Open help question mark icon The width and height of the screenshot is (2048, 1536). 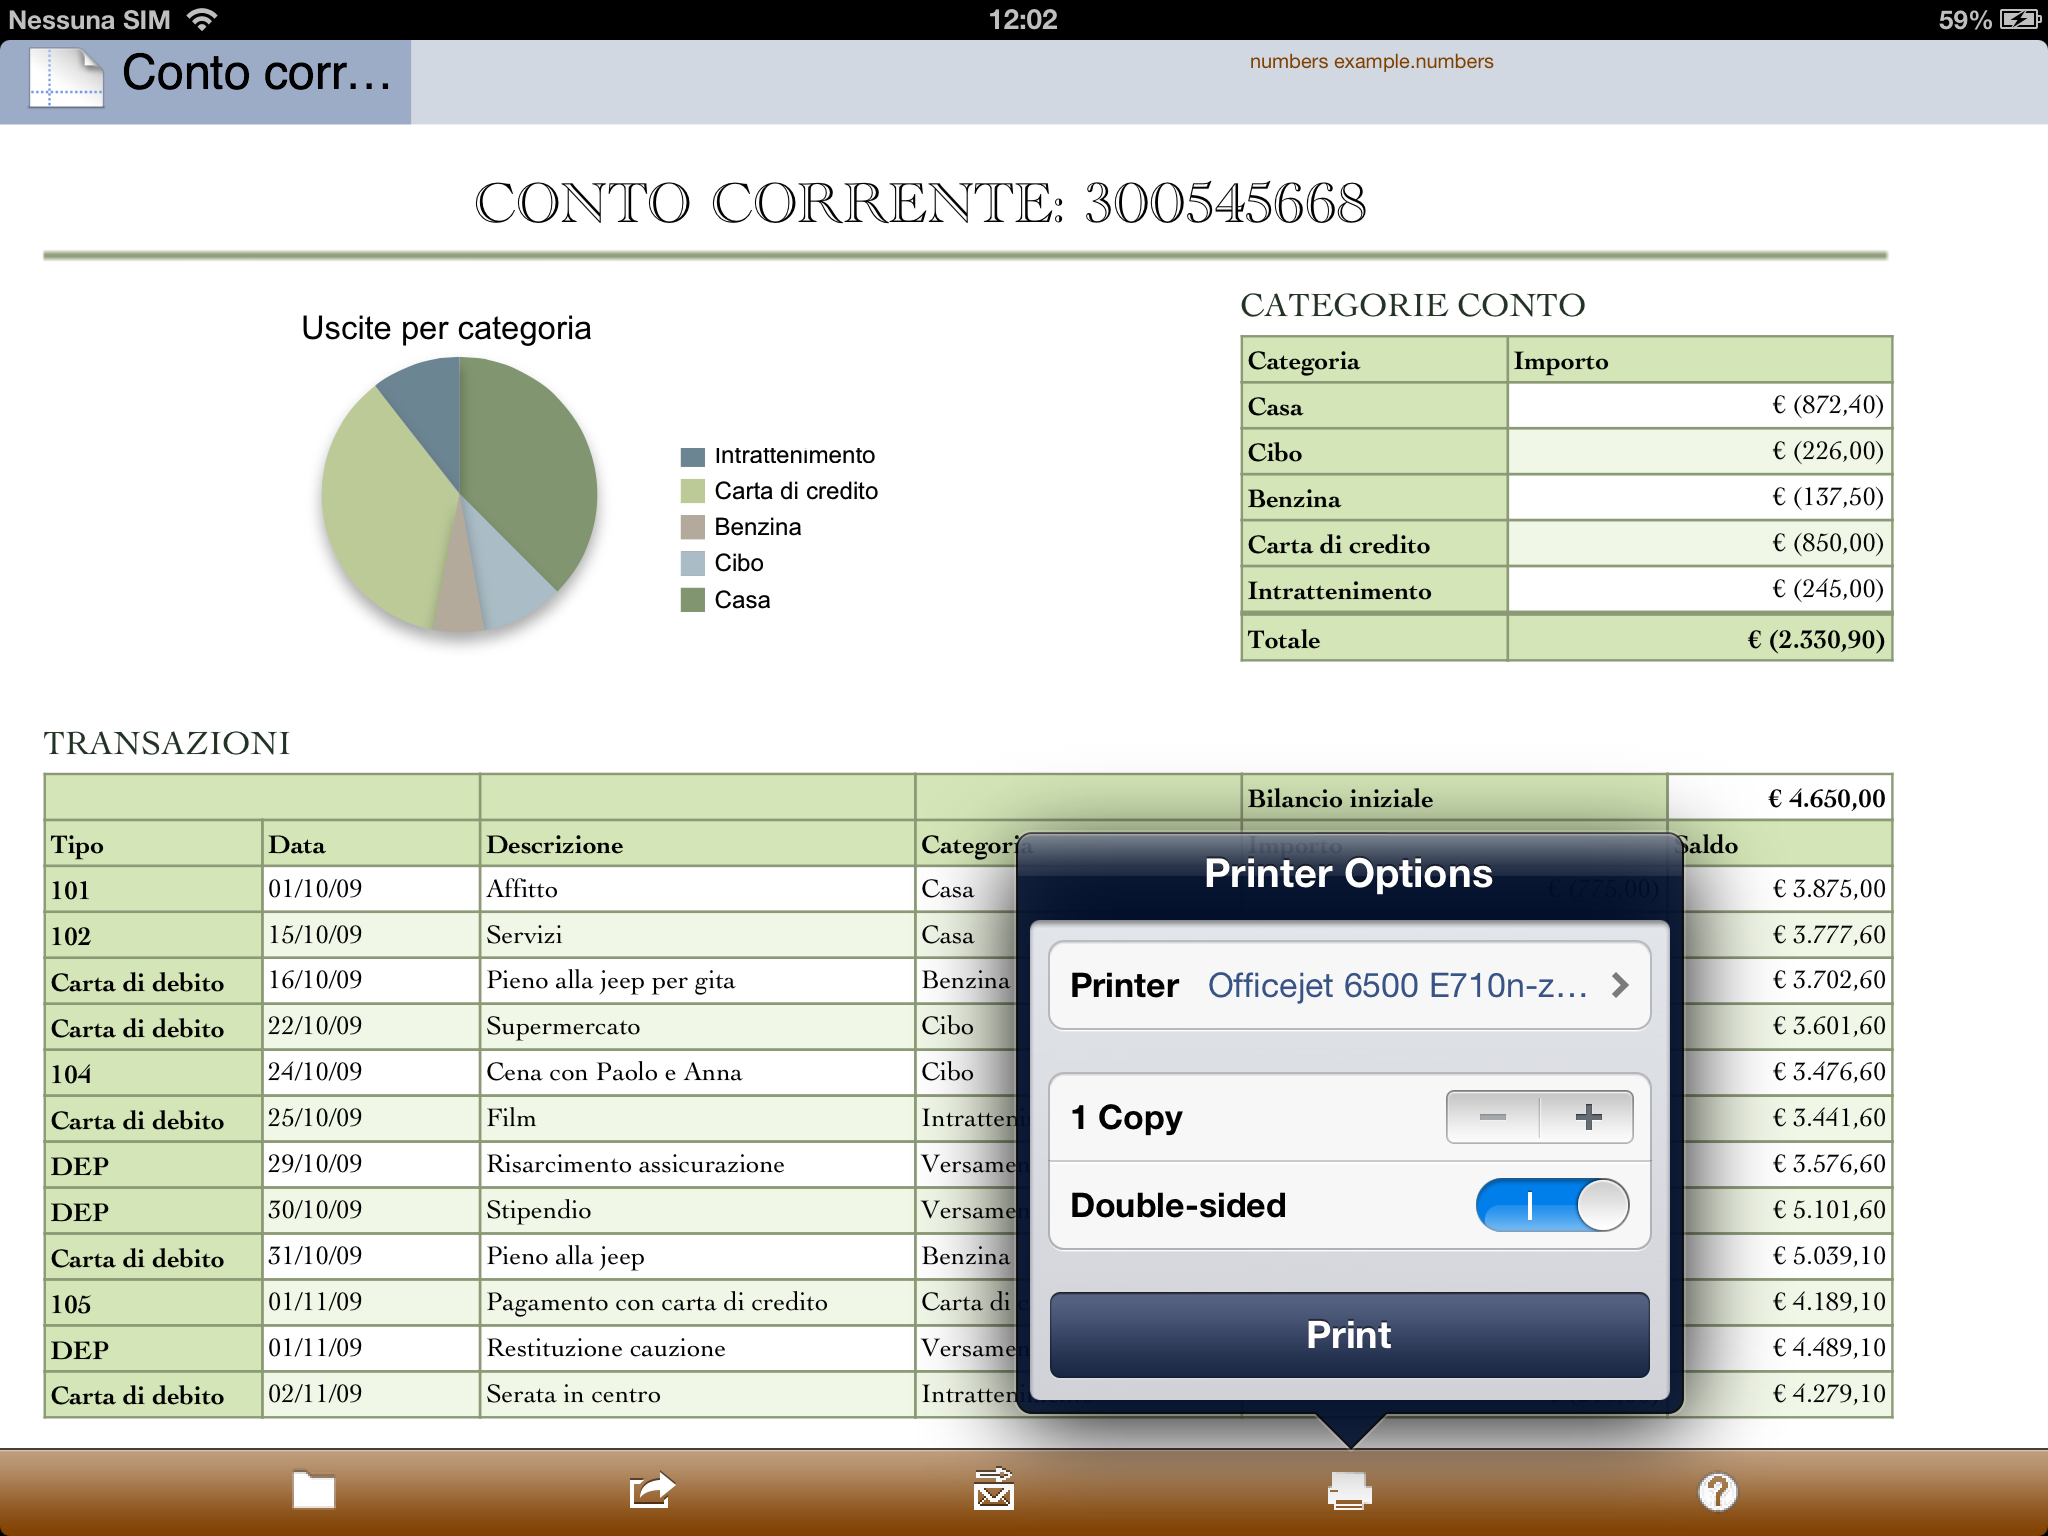coord(1717,1491)
